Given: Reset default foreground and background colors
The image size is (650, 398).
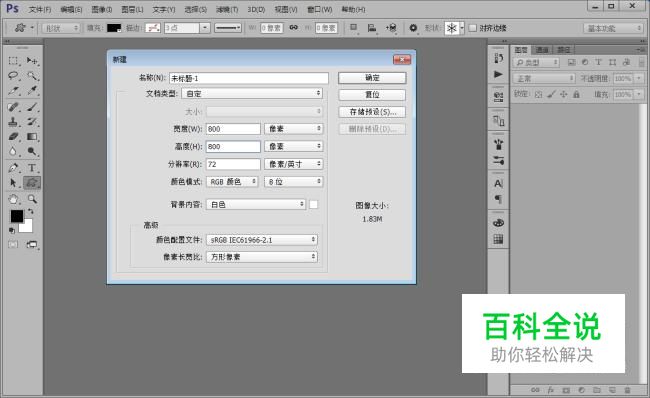Looking at the screenshot, I should pyautogui.click(x=12, y=230).
